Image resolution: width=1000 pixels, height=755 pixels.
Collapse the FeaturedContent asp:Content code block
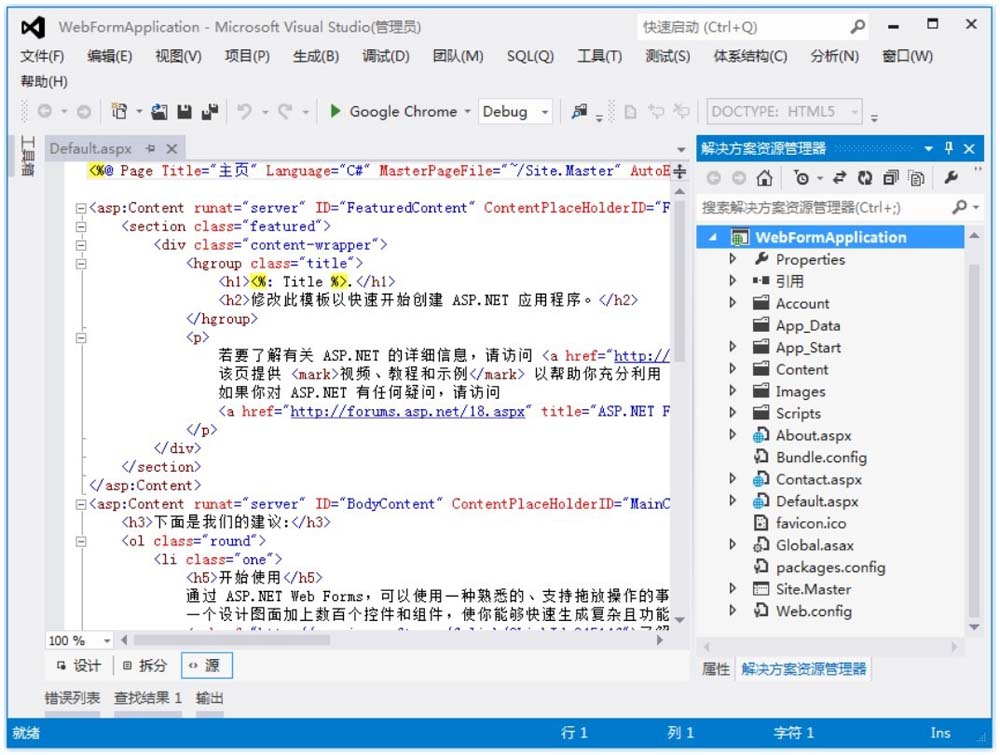pos(81,208)
